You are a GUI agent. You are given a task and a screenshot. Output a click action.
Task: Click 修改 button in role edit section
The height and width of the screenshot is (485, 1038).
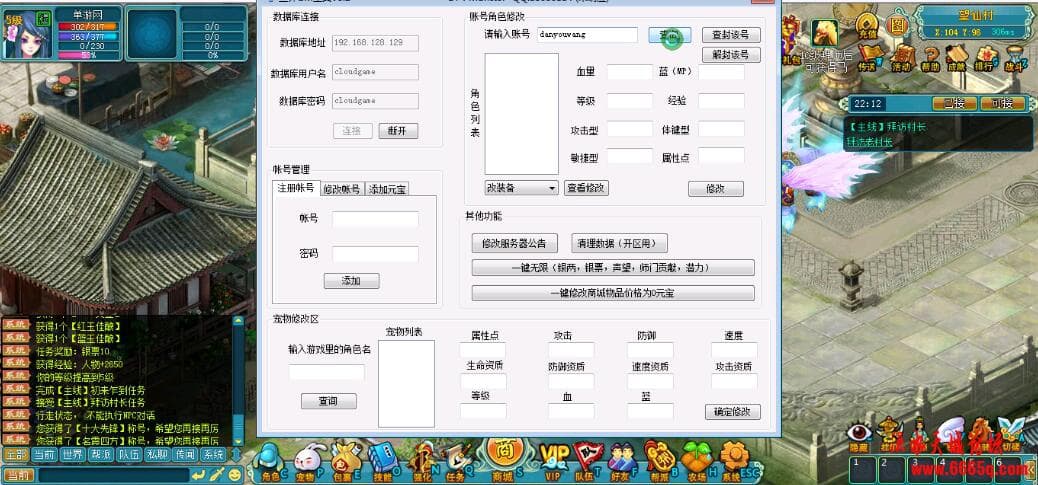(716, 189)
